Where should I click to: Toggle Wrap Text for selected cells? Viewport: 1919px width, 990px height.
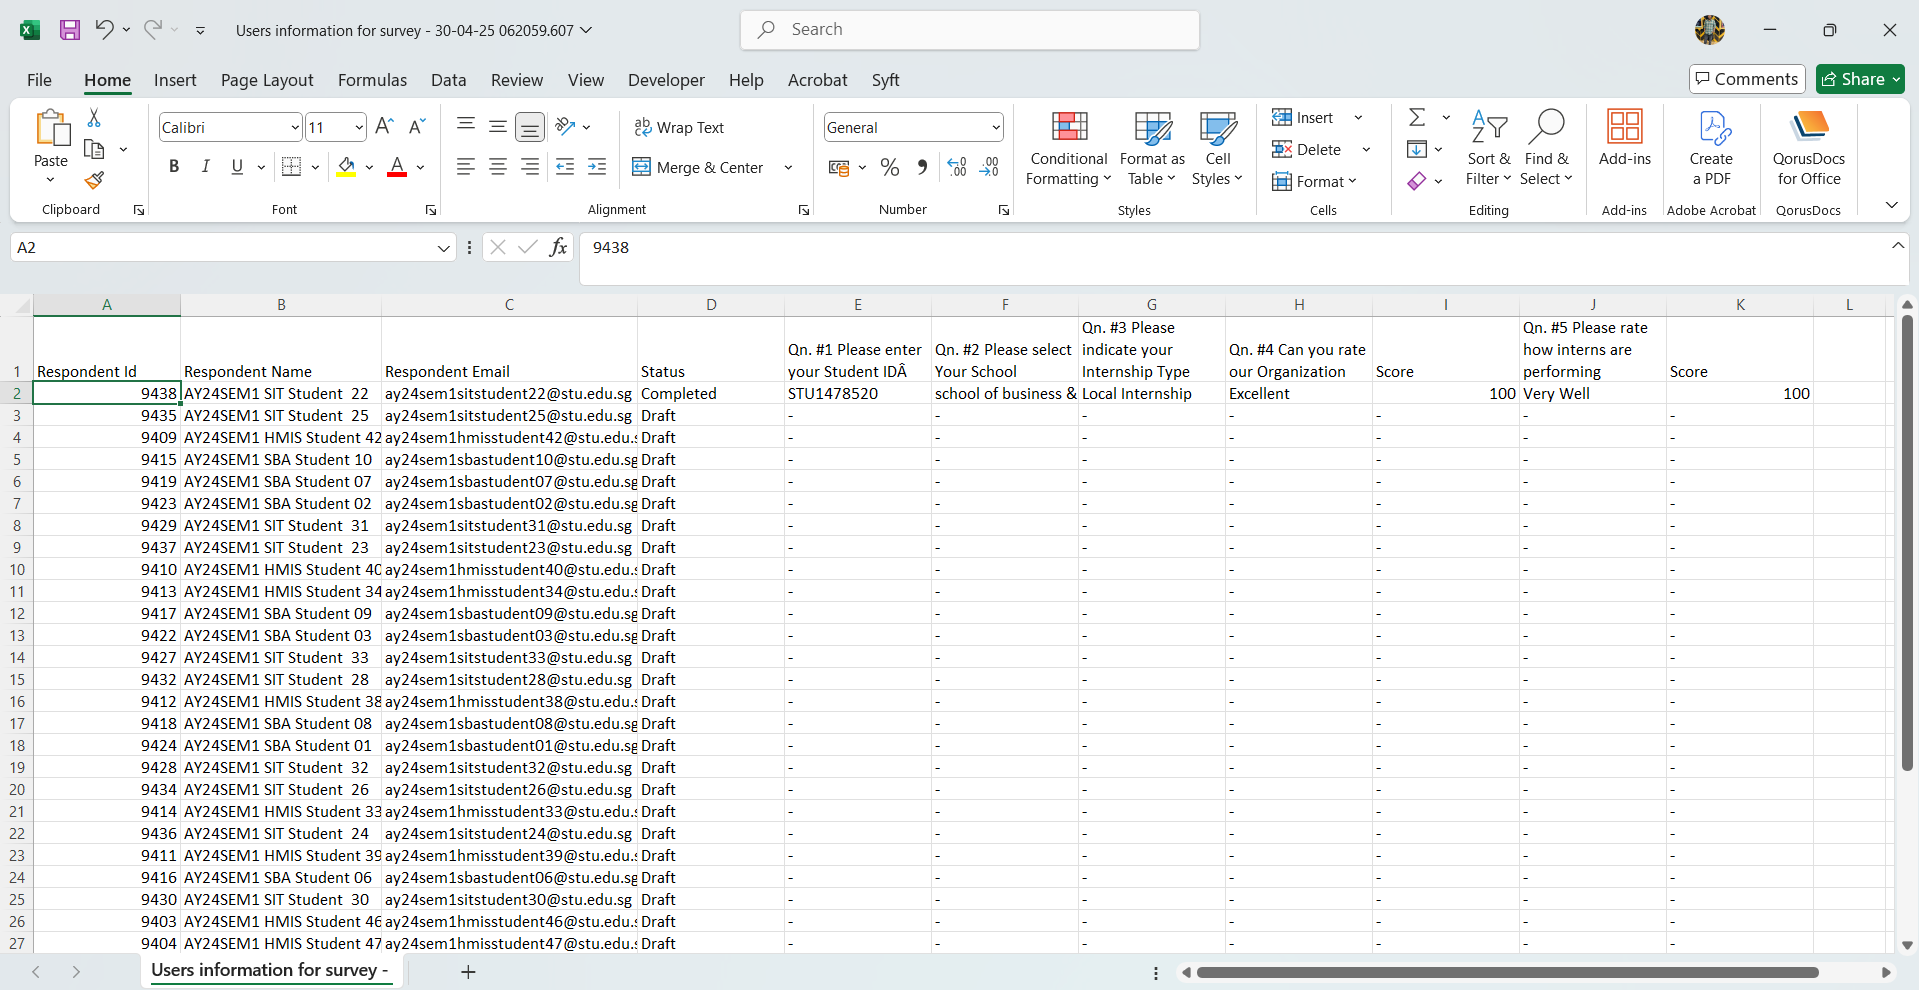click(679, 128)
